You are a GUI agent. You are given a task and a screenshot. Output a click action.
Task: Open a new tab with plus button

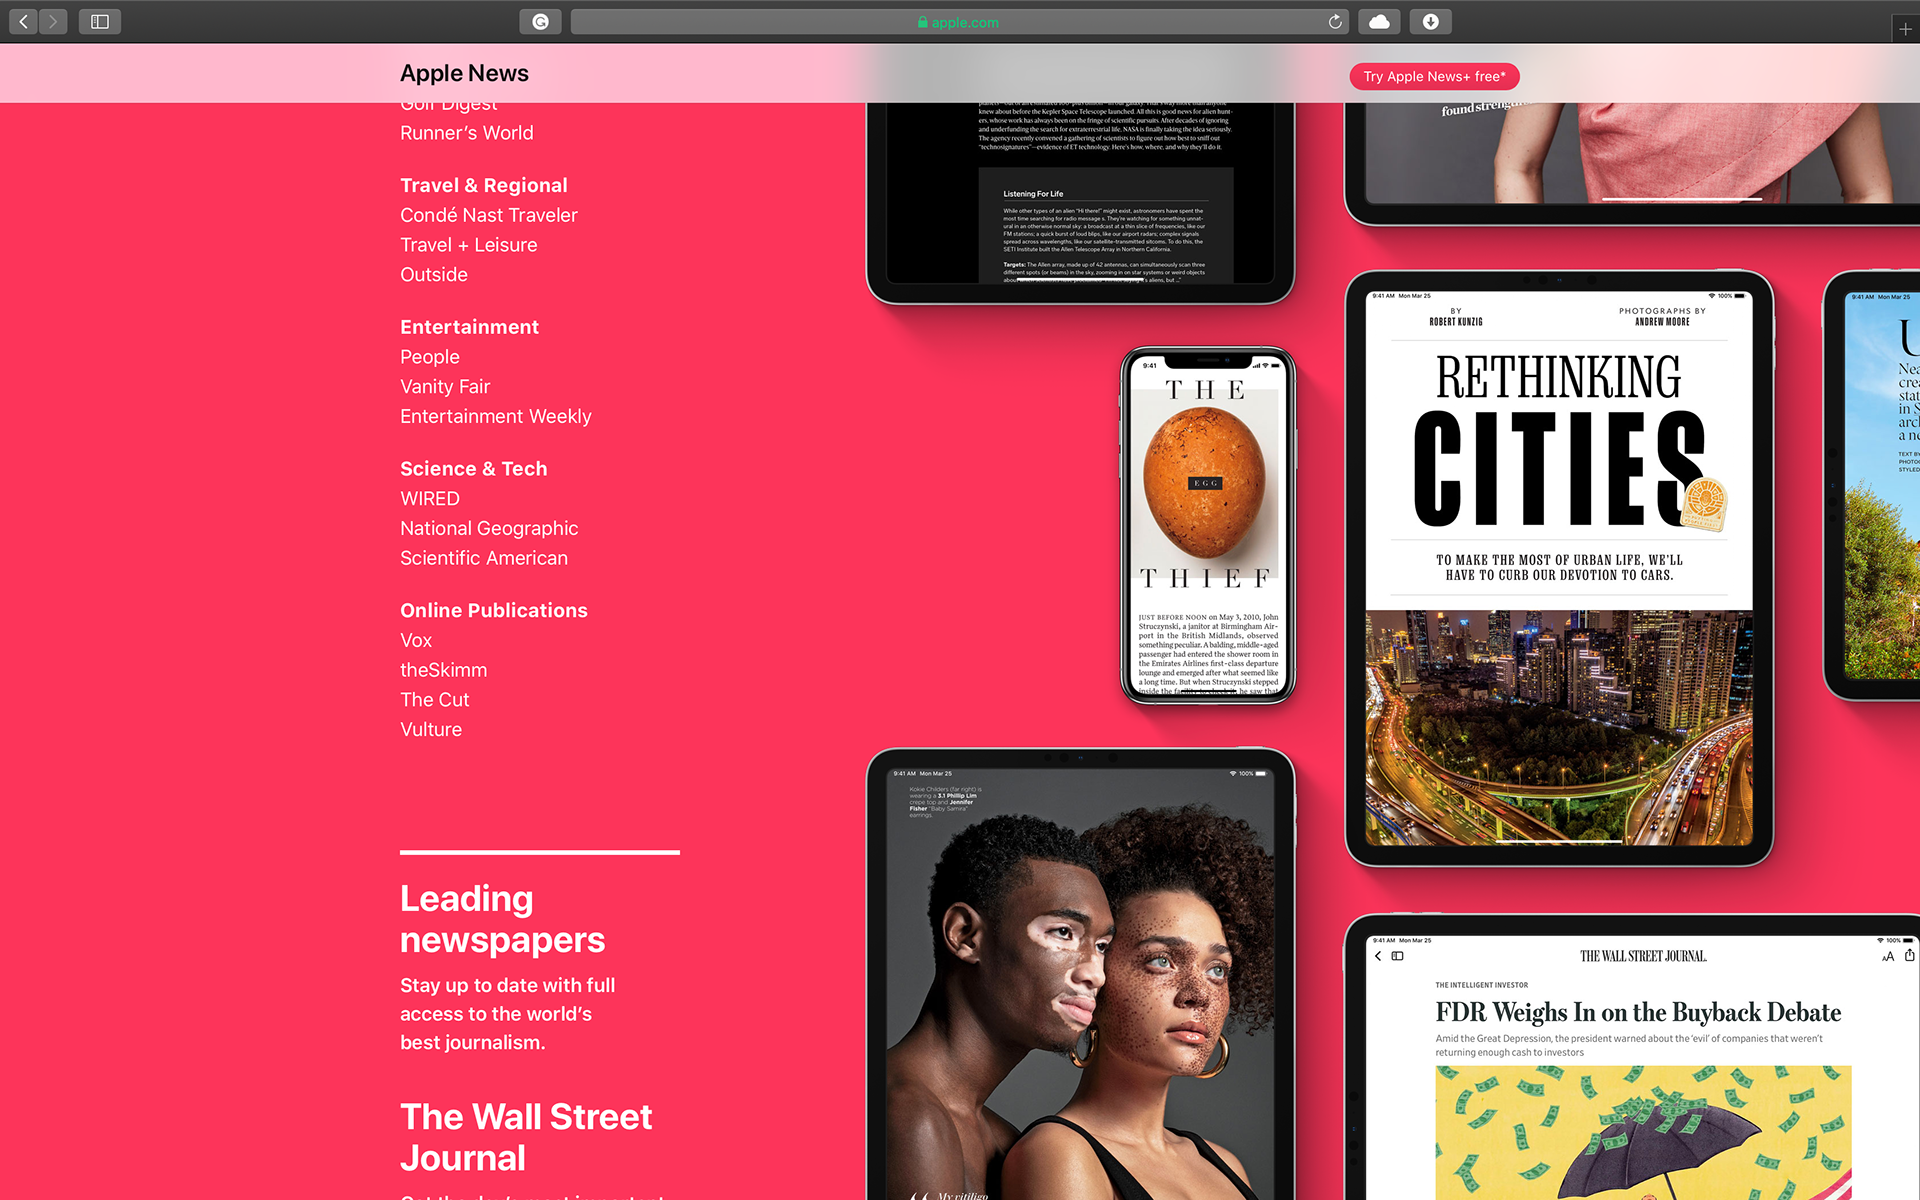coord(1905,29)
